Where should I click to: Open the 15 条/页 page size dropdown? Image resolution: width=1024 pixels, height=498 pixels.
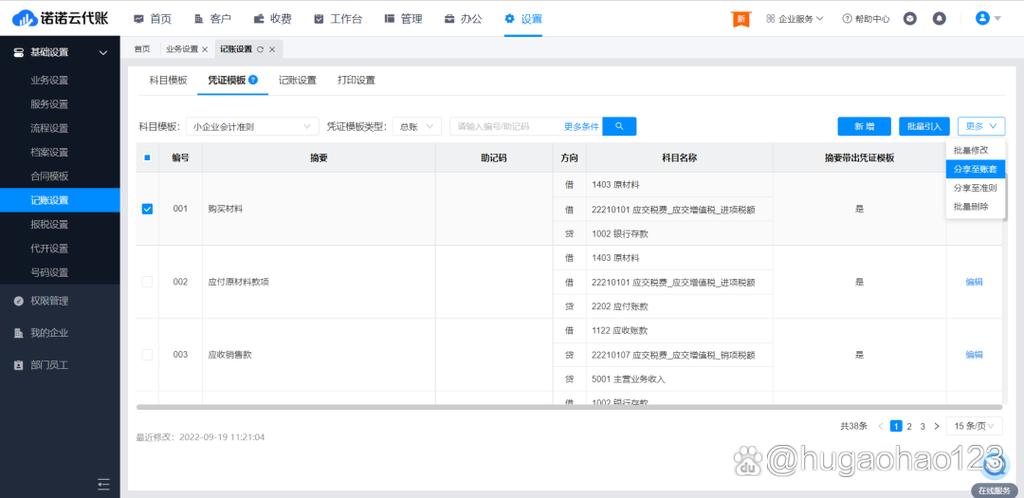[x=974, y=426]
